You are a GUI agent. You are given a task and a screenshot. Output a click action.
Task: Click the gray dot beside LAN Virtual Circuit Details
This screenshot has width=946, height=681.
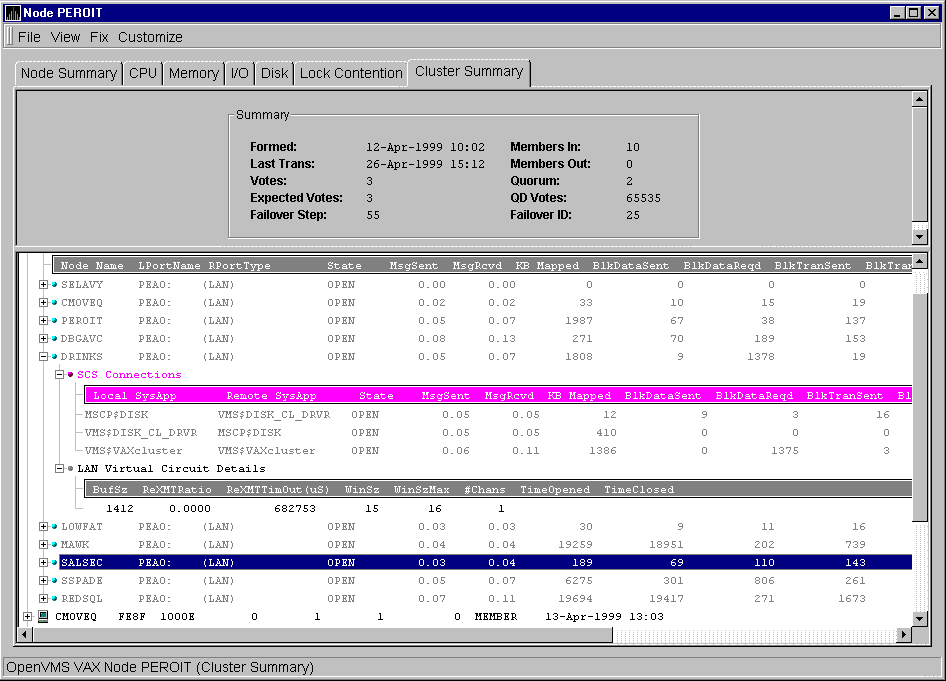71,469
